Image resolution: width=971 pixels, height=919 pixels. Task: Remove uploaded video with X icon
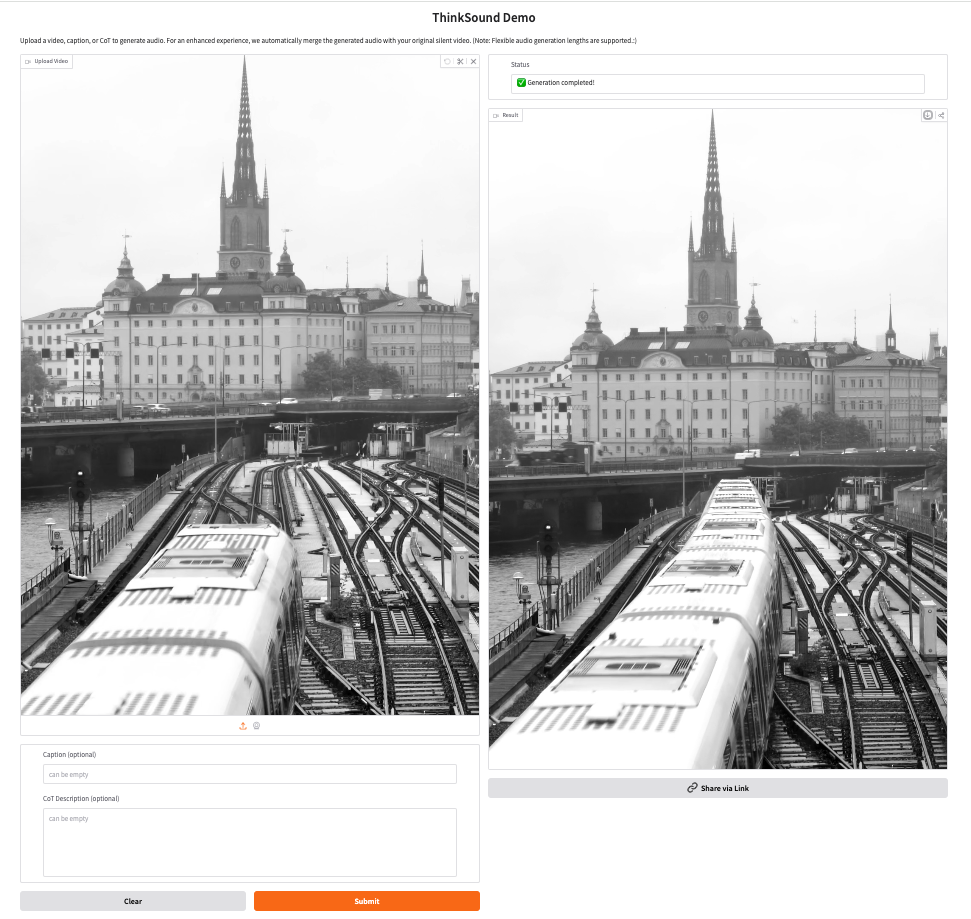[x=473, y=62]
